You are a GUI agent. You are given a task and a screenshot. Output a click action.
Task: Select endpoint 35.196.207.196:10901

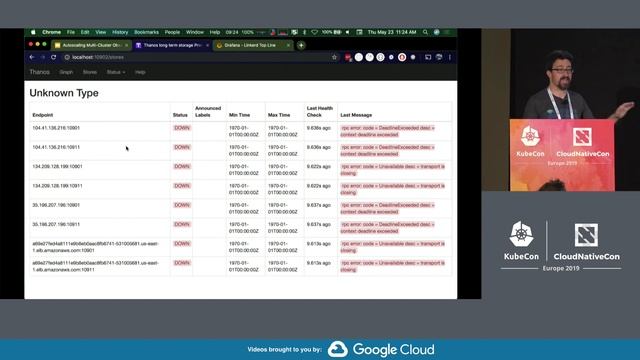pos(56,205)
